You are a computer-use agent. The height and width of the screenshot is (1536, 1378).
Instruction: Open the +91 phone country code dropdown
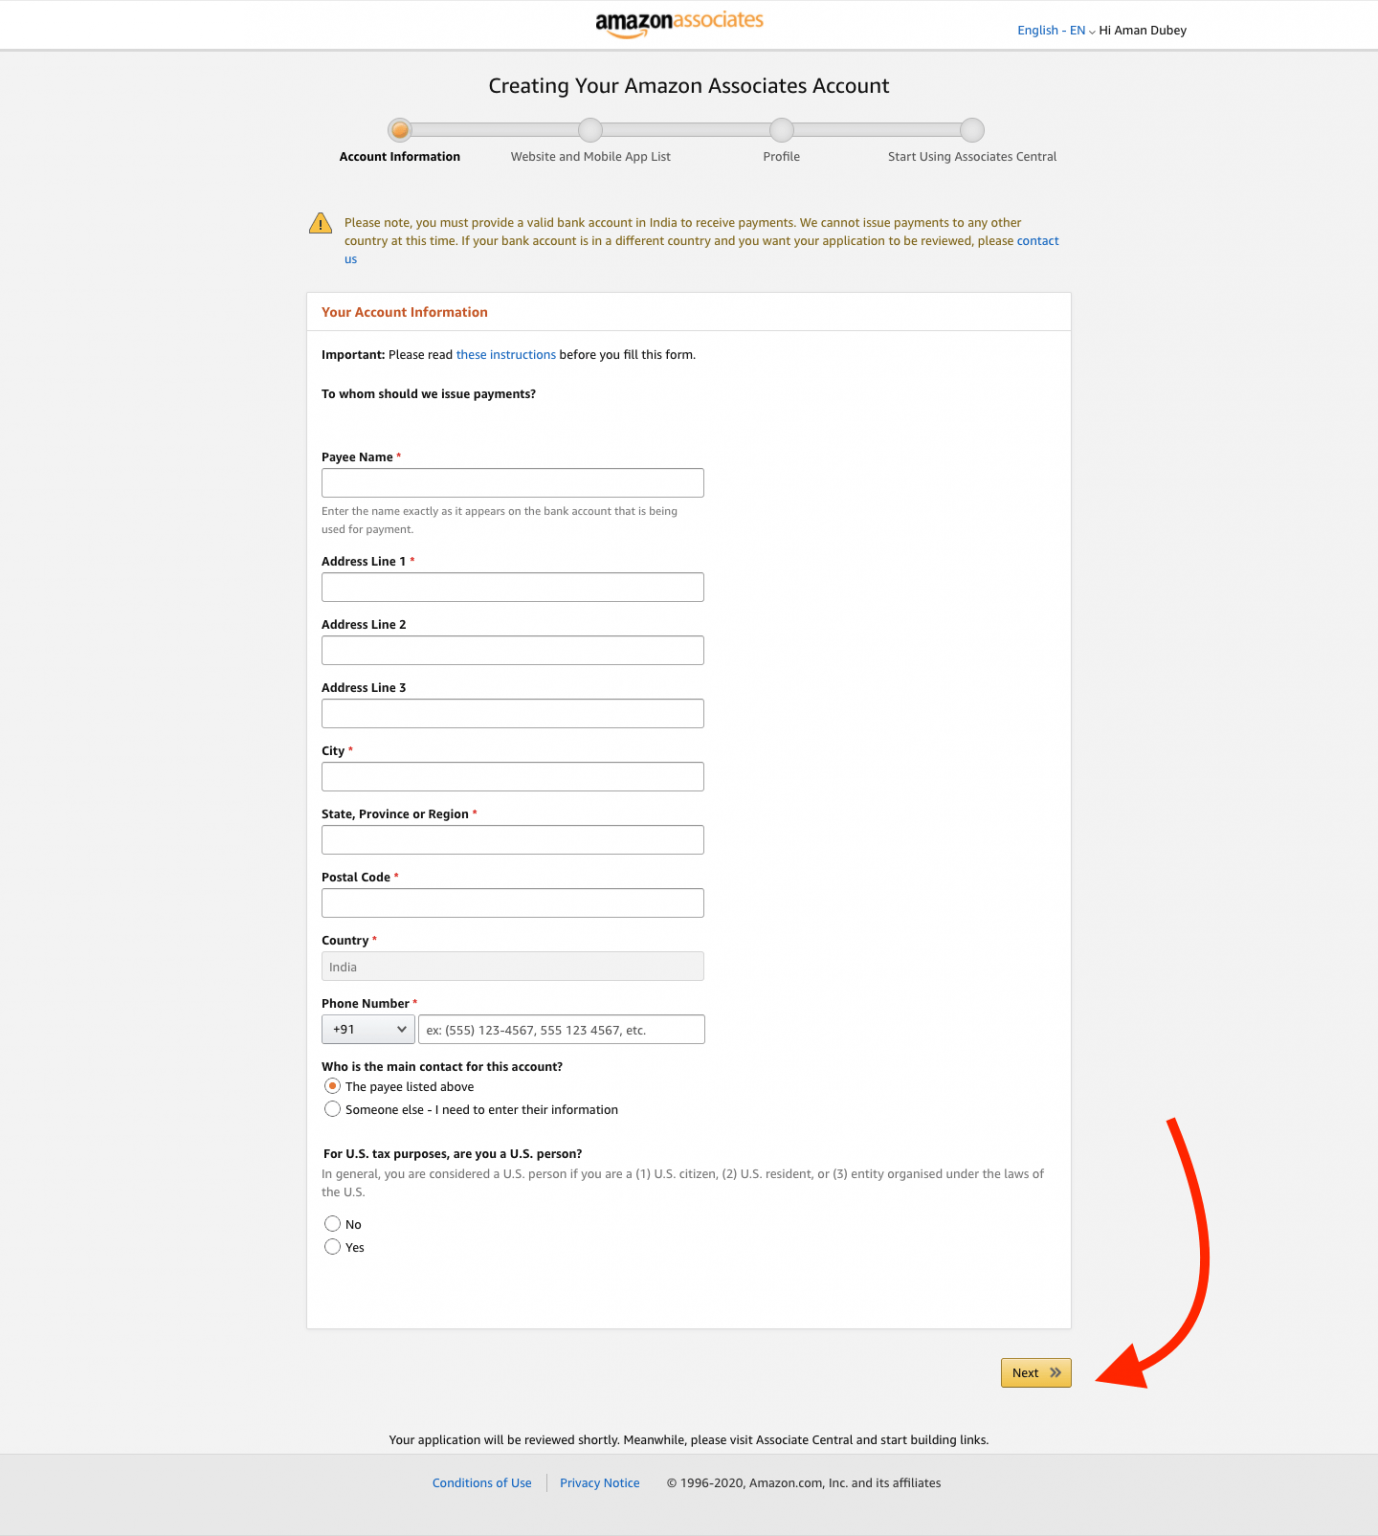pos(368,1029)
